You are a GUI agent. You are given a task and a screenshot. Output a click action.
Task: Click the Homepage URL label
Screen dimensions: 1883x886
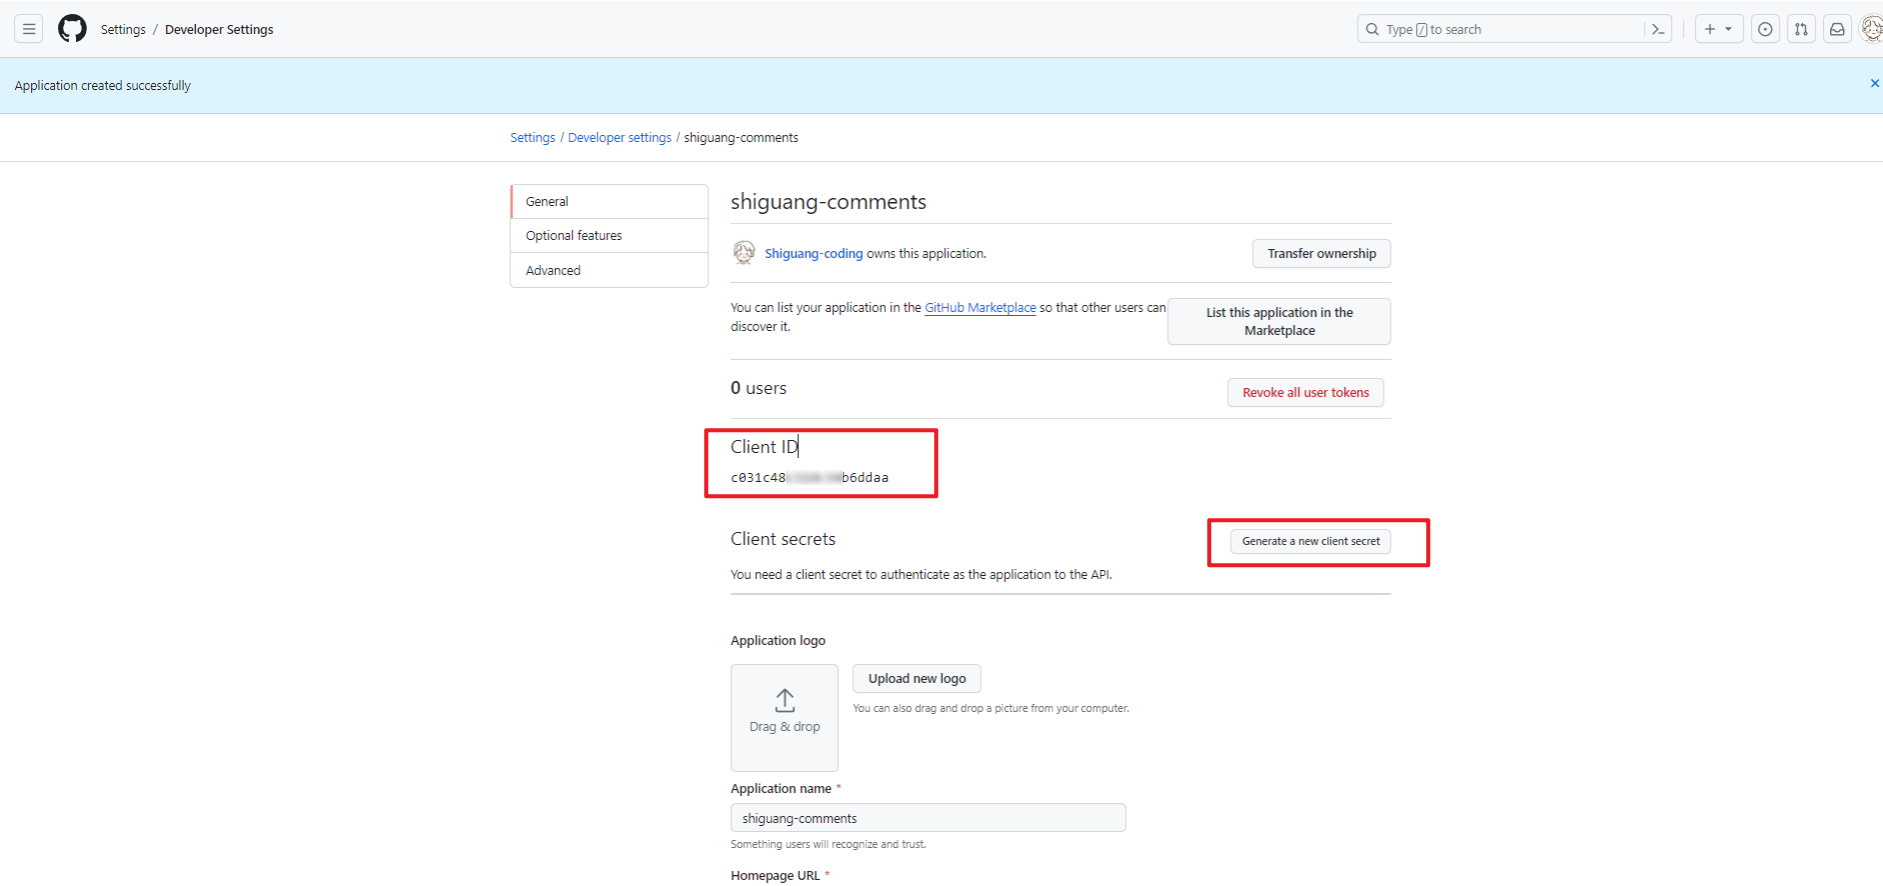775,875
